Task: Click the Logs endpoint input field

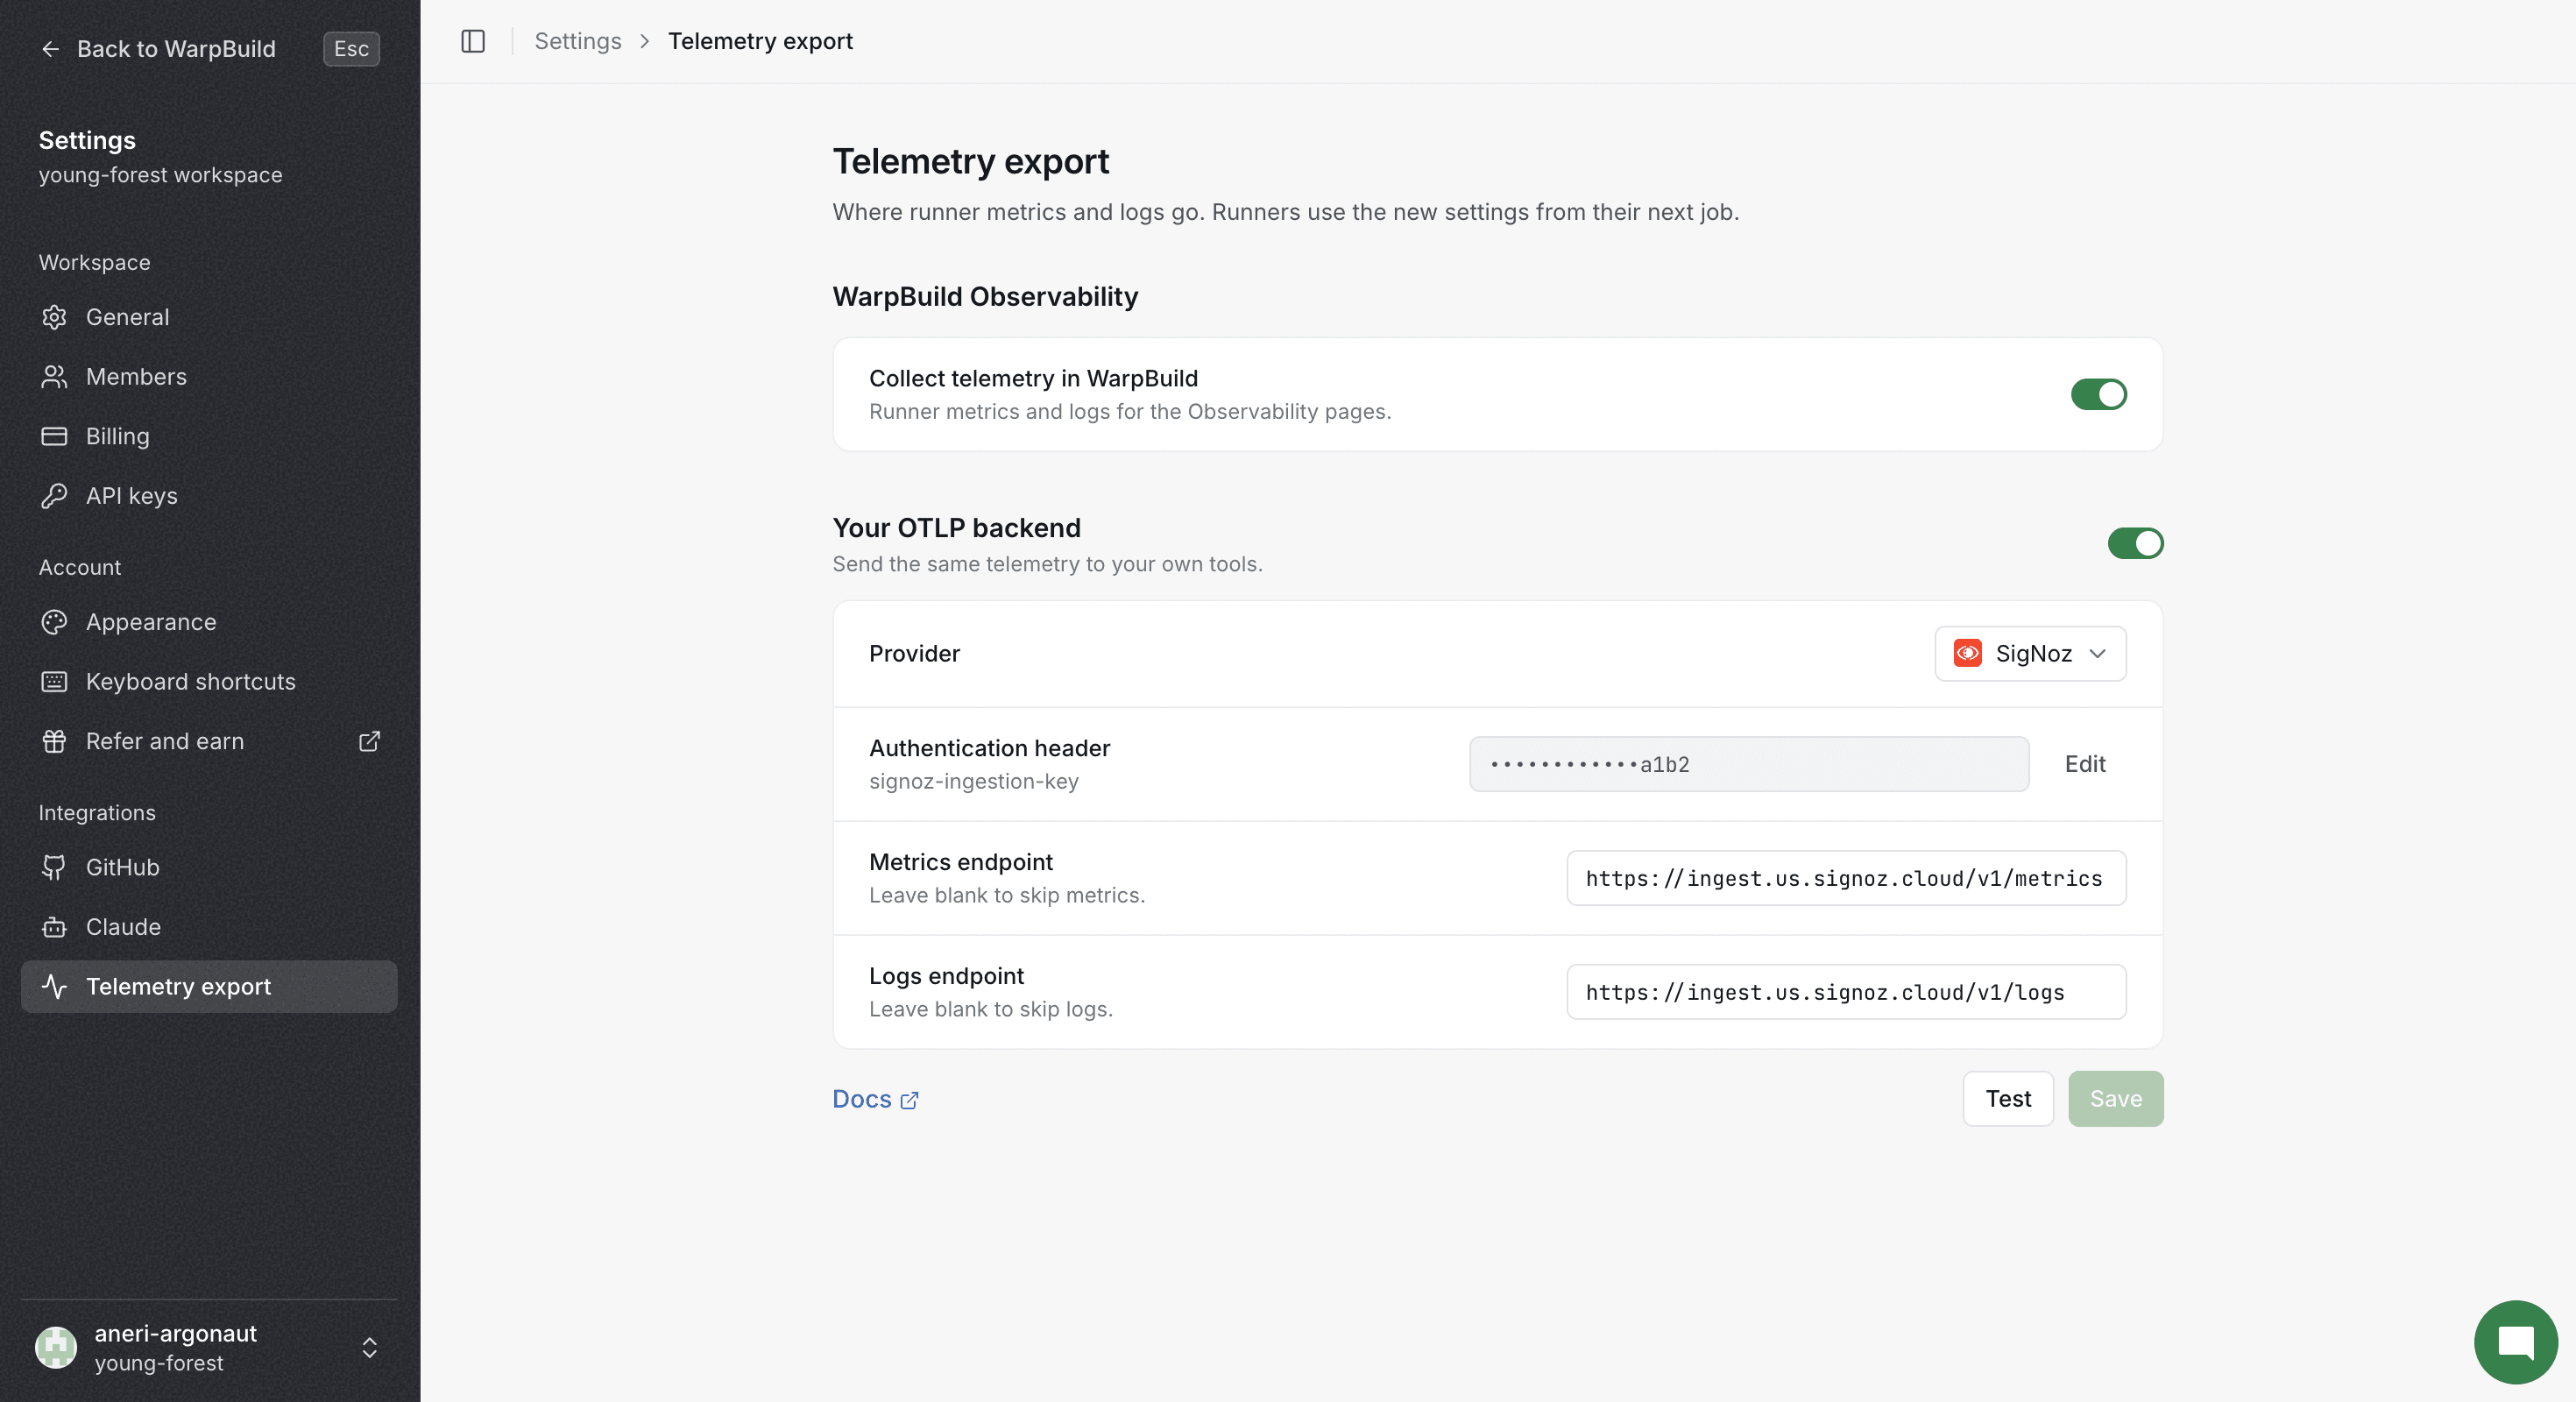Action: click(x=1846, y=992)
